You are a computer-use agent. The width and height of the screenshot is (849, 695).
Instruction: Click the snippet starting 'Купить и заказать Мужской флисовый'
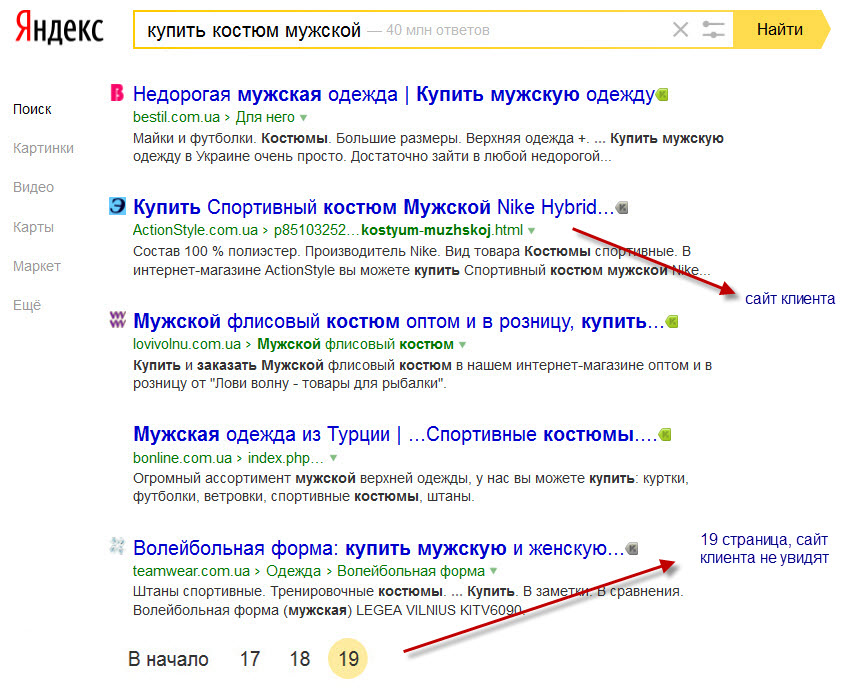tap(422, 374)
